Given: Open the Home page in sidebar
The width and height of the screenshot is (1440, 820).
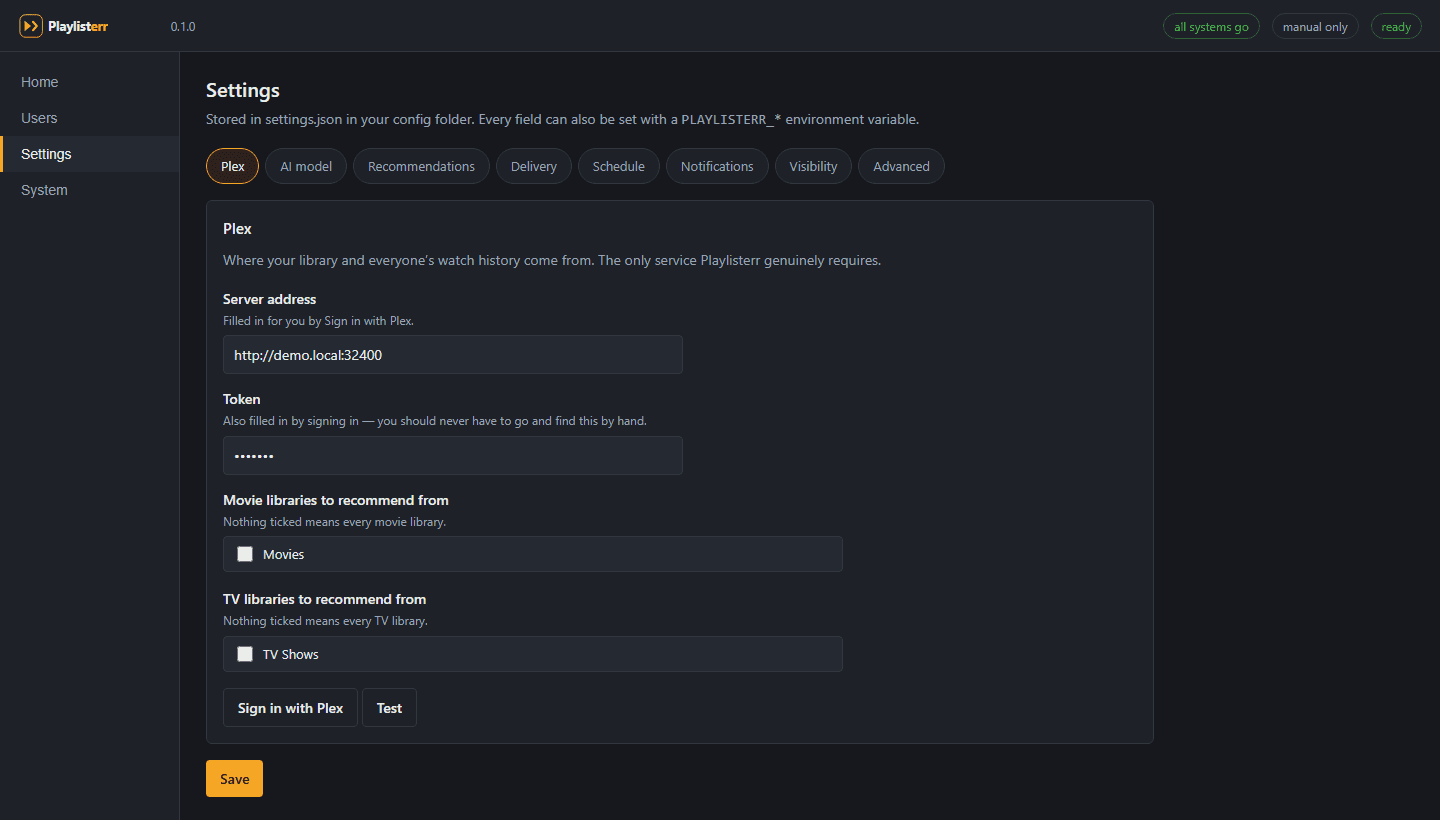Looking at the screenshot, I should pos(90,82).
